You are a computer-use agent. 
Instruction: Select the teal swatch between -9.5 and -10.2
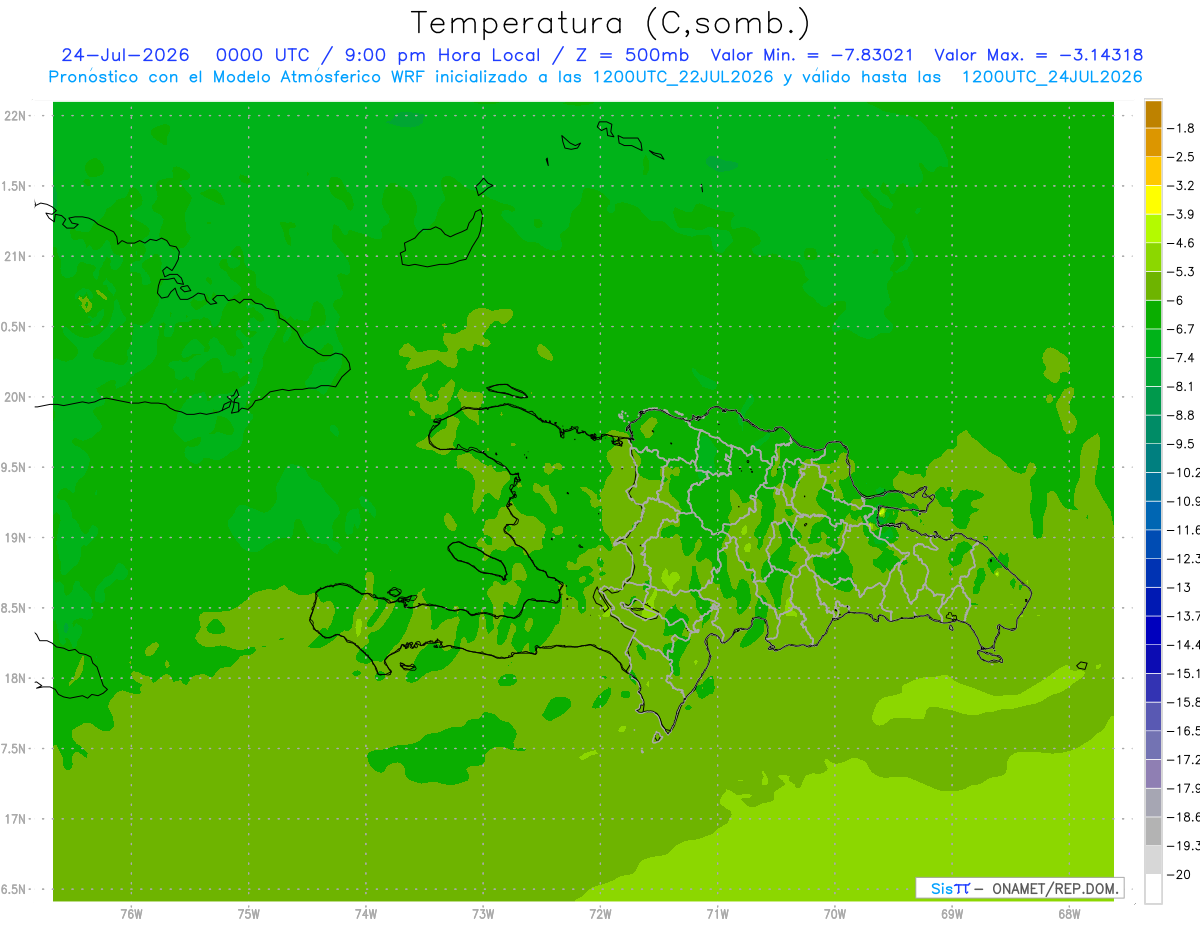tap(1153, 458)
